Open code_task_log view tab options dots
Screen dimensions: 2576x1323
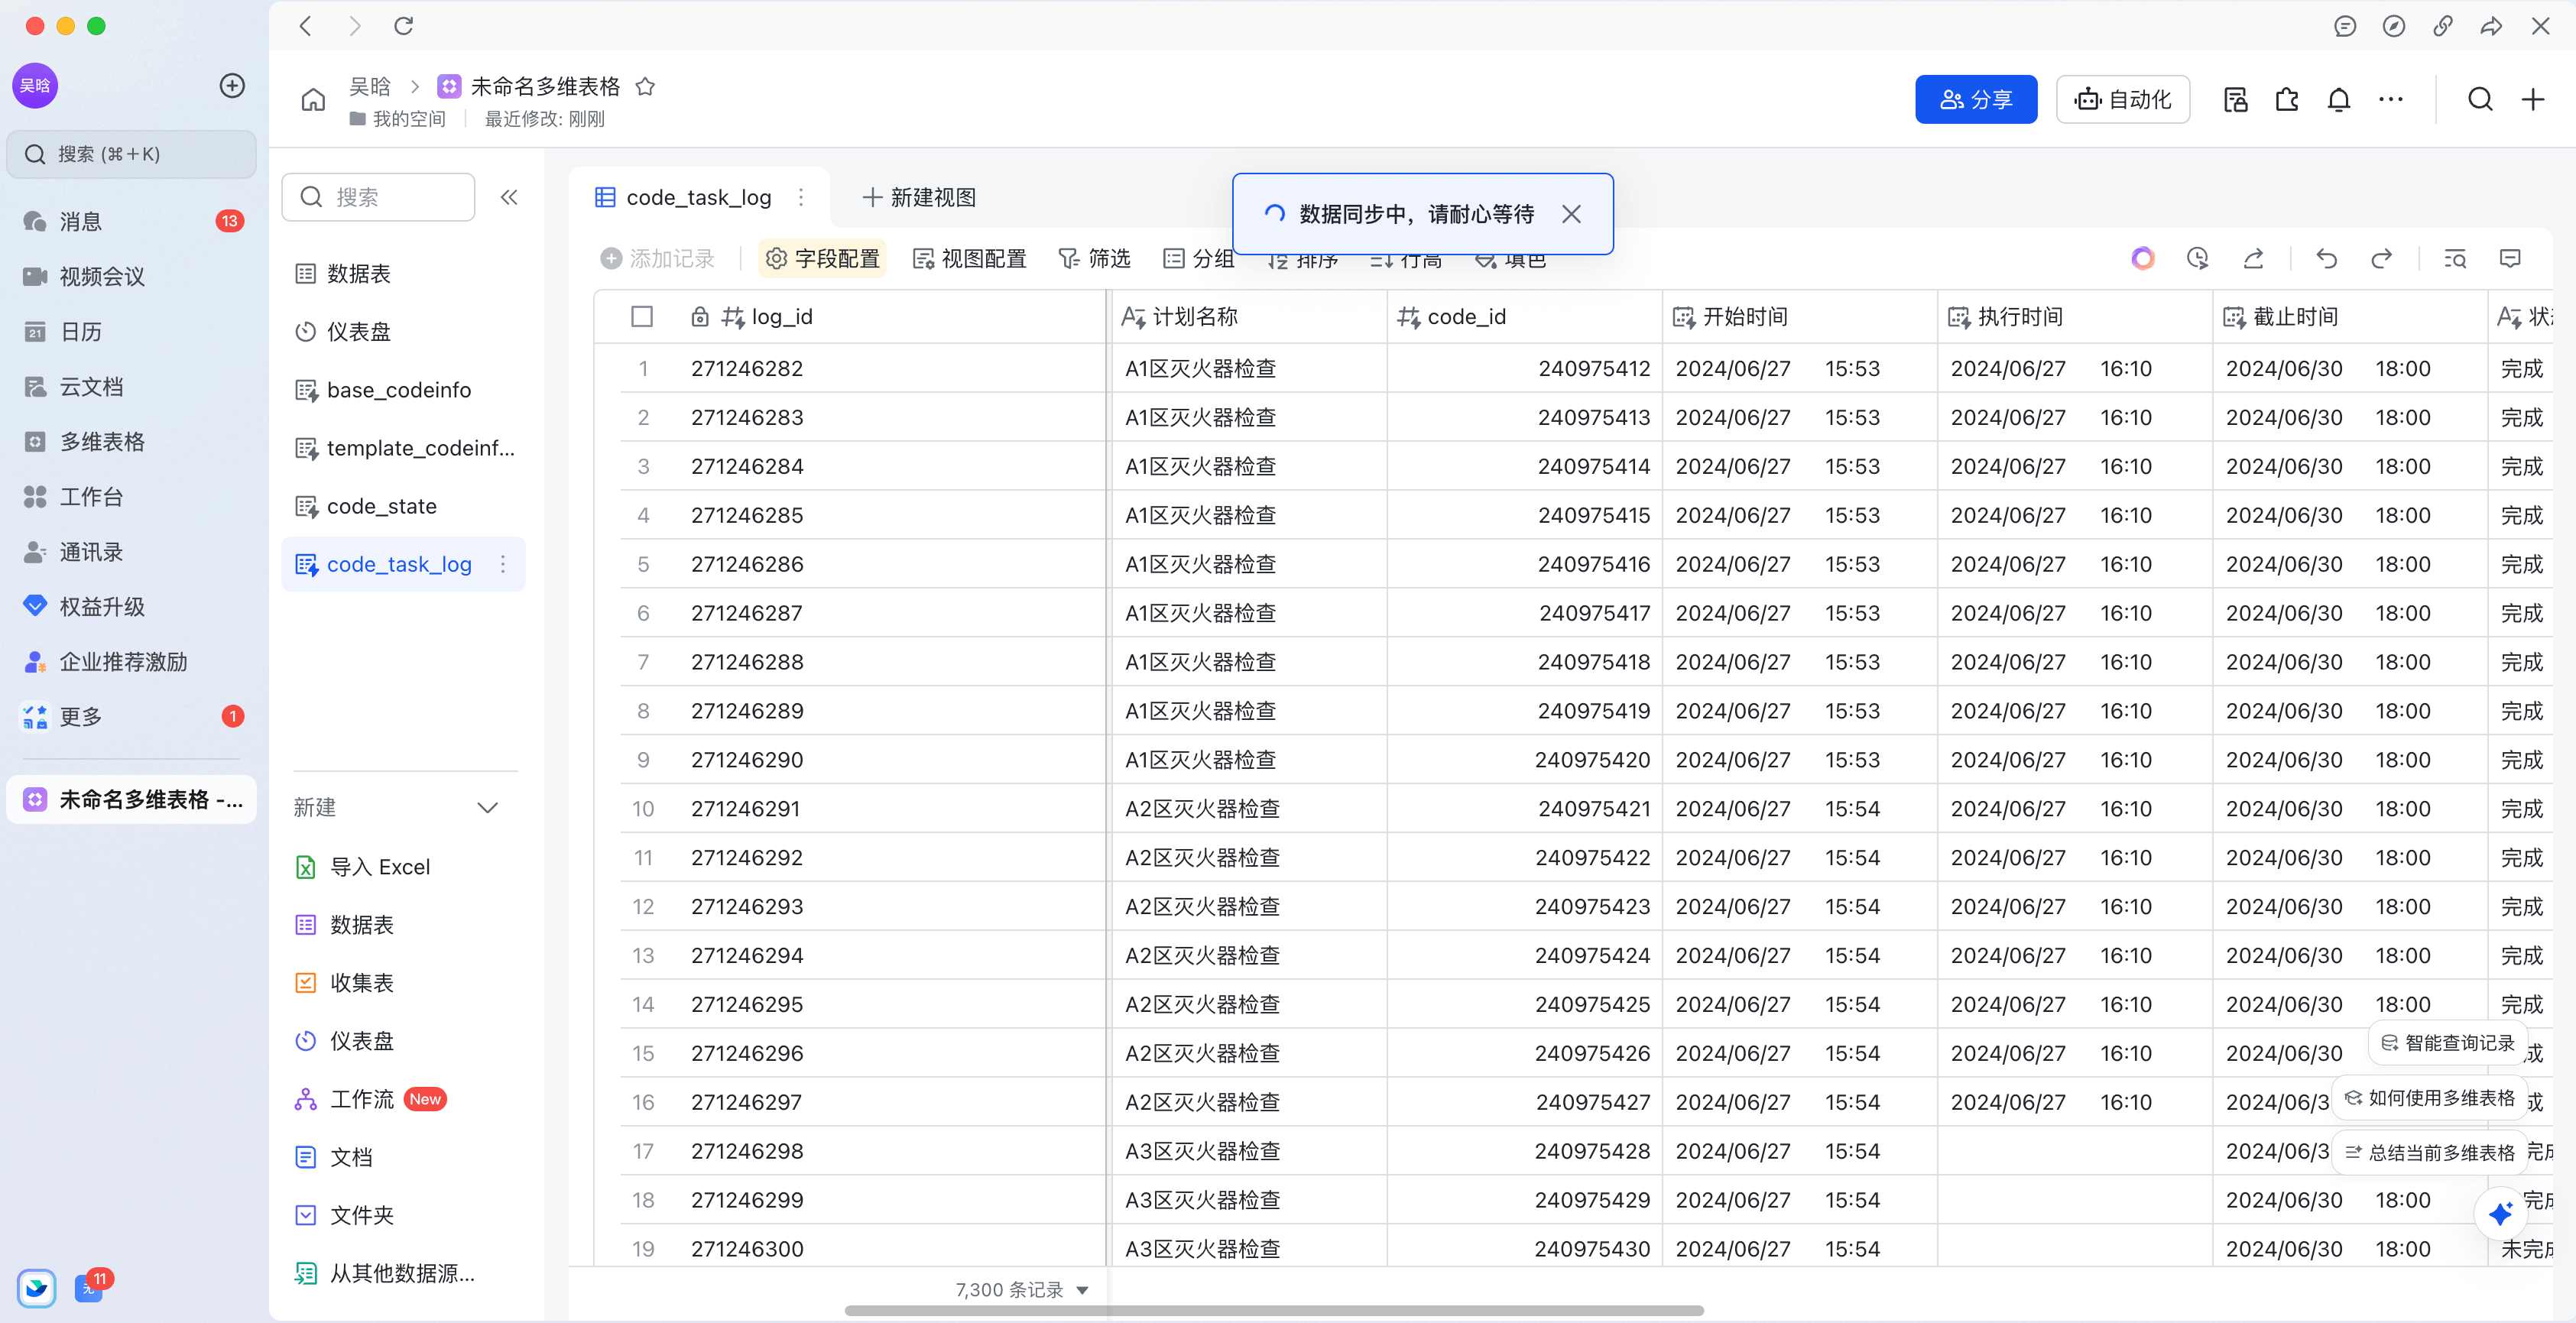coord(801,198)
